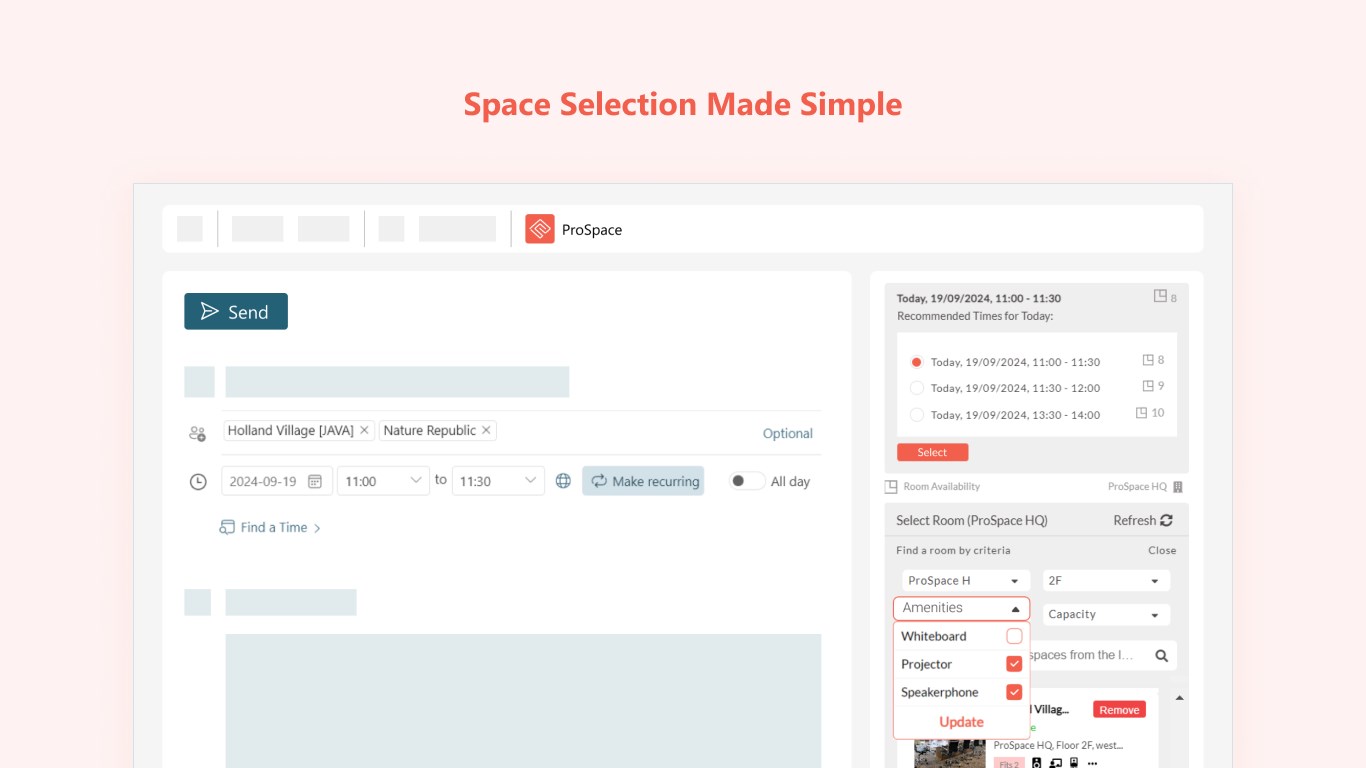Click the Room Availability label
Image resolution: width=1366 pixels, height=768 pixels.
941,487
